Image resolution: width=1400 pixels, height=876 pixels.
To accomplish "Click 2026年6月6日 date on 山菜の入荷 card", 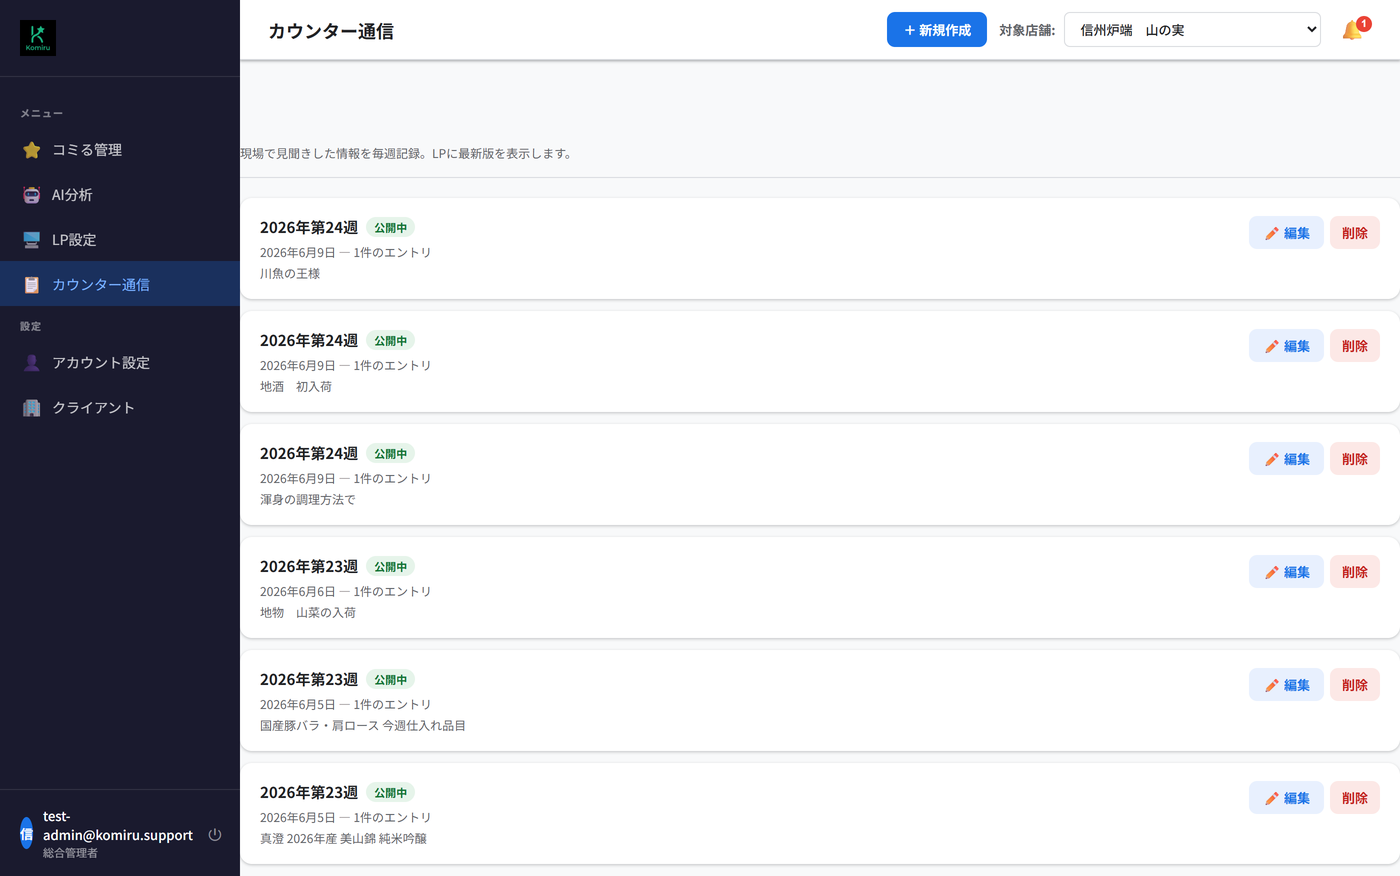I will [x=298, y=592].
